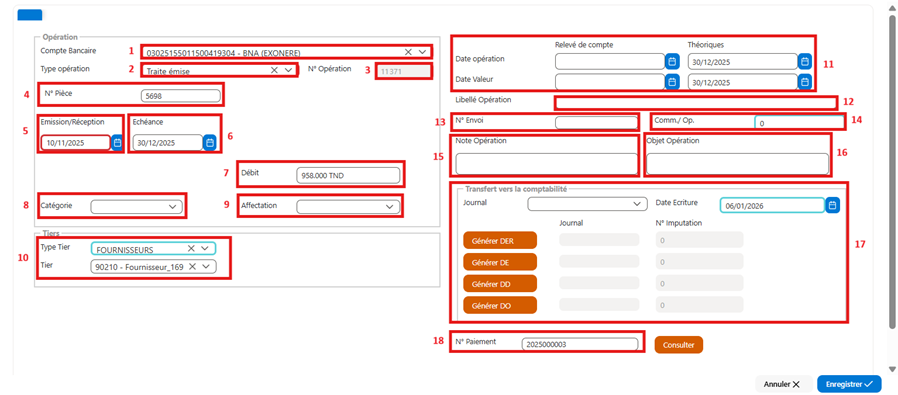Expand the Catégorie dropdown
898x395 pixels.
click(173, 207)
